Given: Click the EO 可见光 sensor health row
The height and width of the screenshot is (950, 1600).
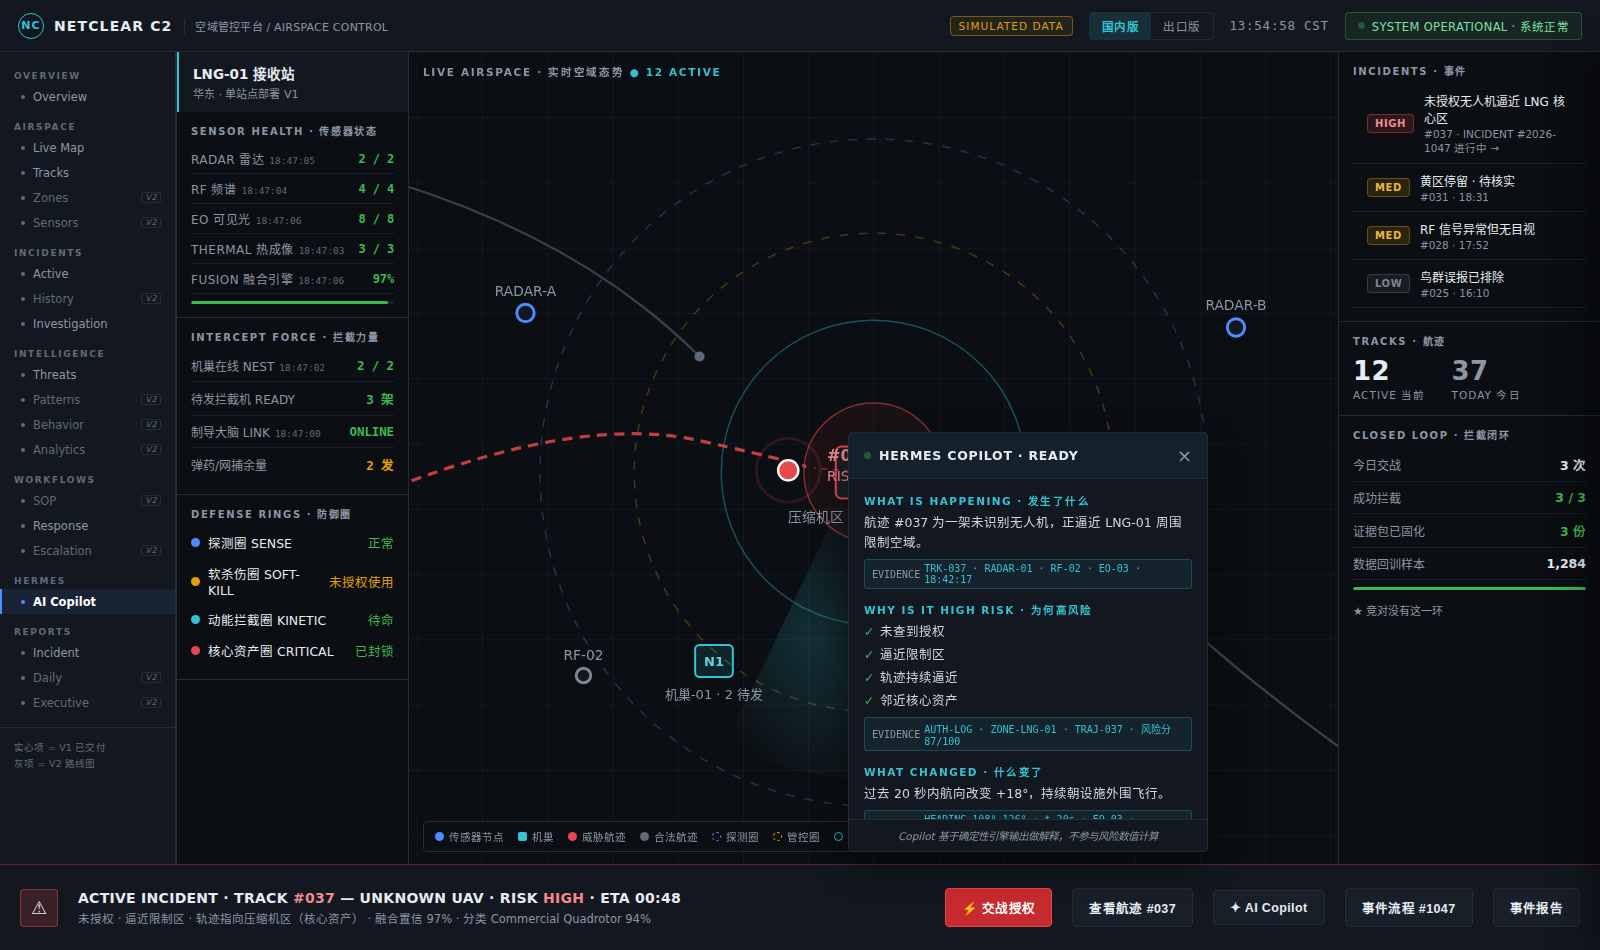Looking at the screenshot, I should point(292,219).
